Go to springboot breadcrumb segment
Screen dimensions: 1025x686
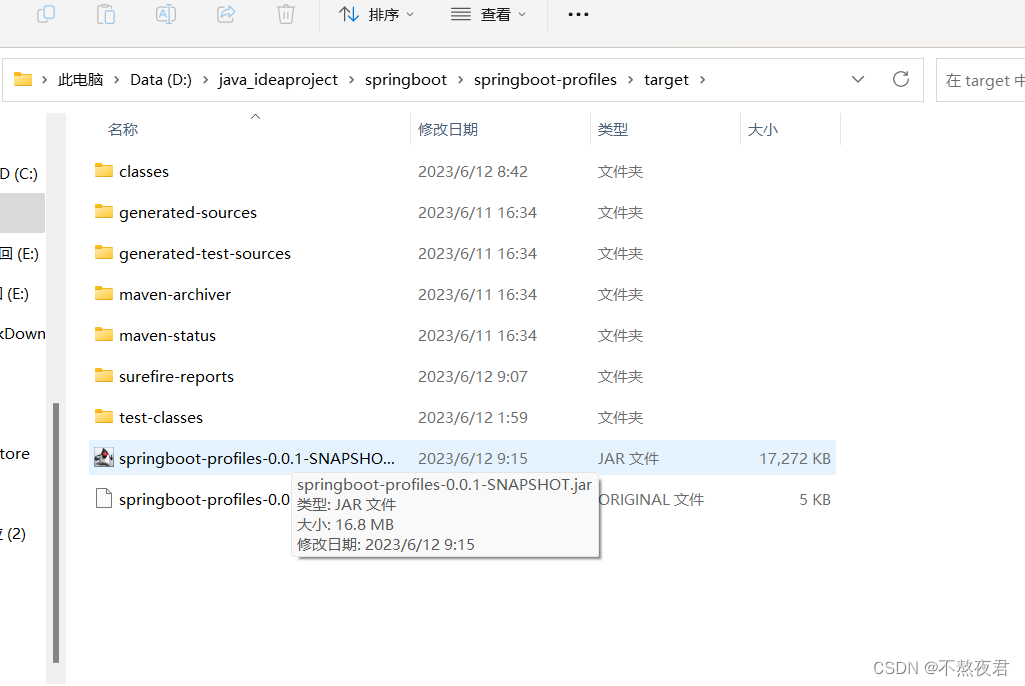[x=406, y=80]
